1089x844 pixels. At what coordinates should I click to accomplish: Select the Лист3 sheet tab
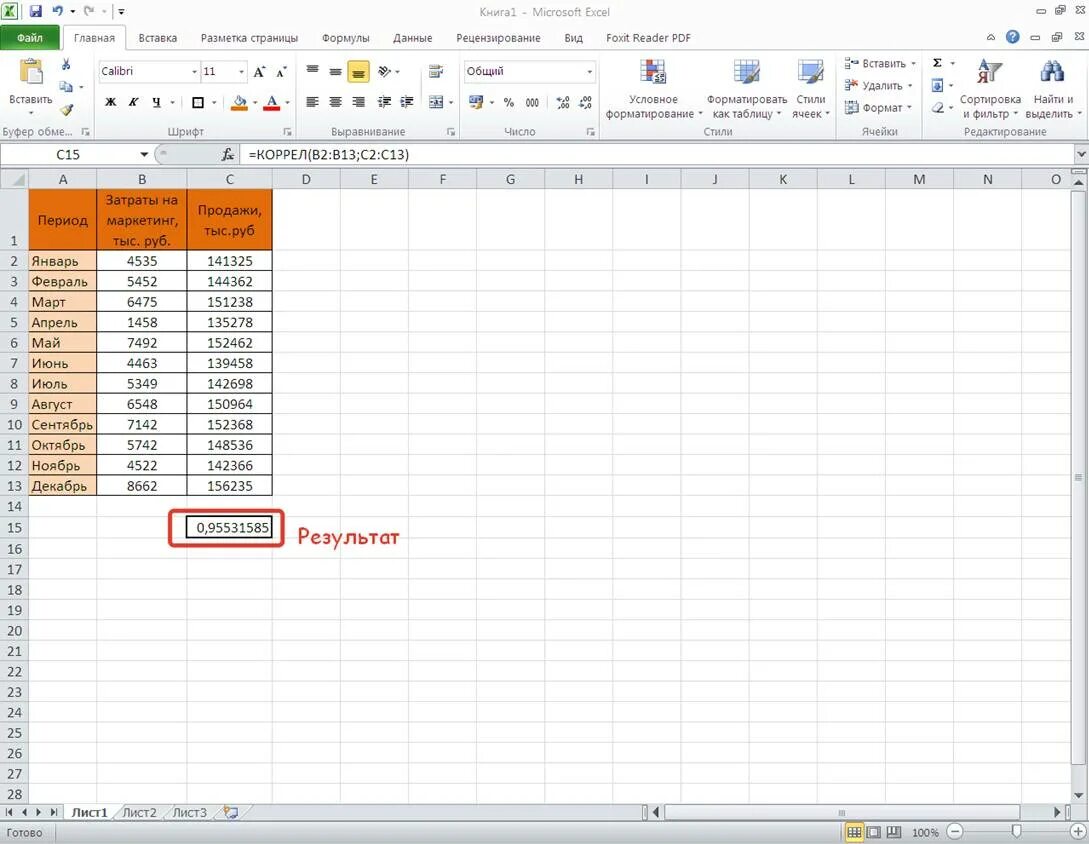190,812
